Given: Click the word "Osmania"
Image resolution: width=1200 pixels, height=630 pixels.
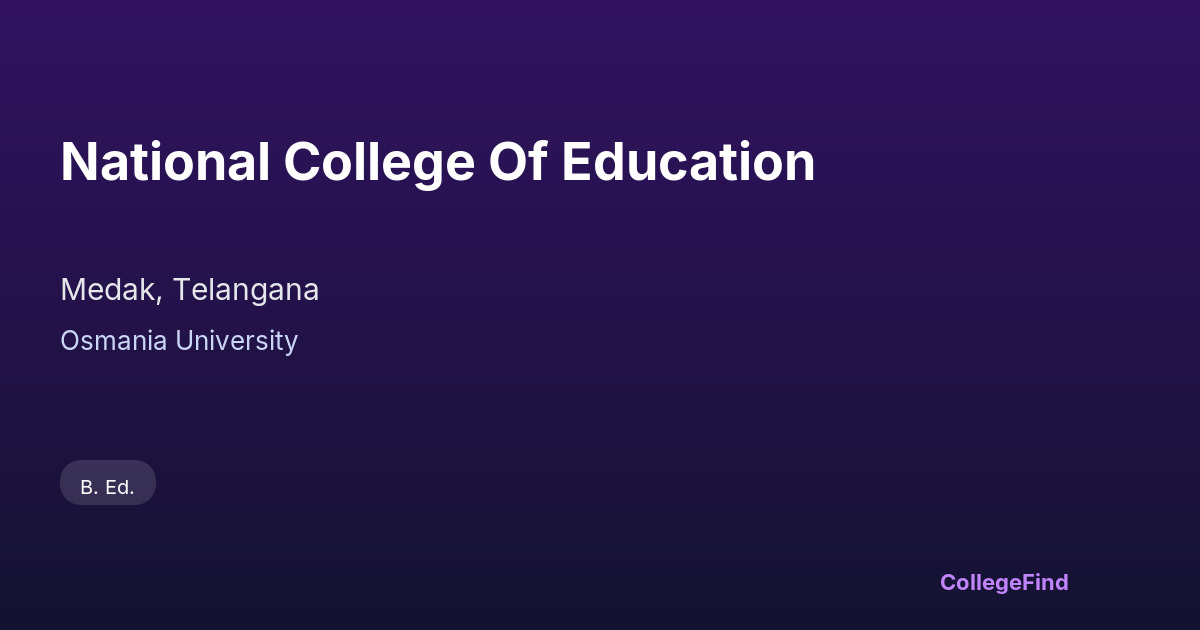Looking at the screenshot, I should click(x=113, y=341).
